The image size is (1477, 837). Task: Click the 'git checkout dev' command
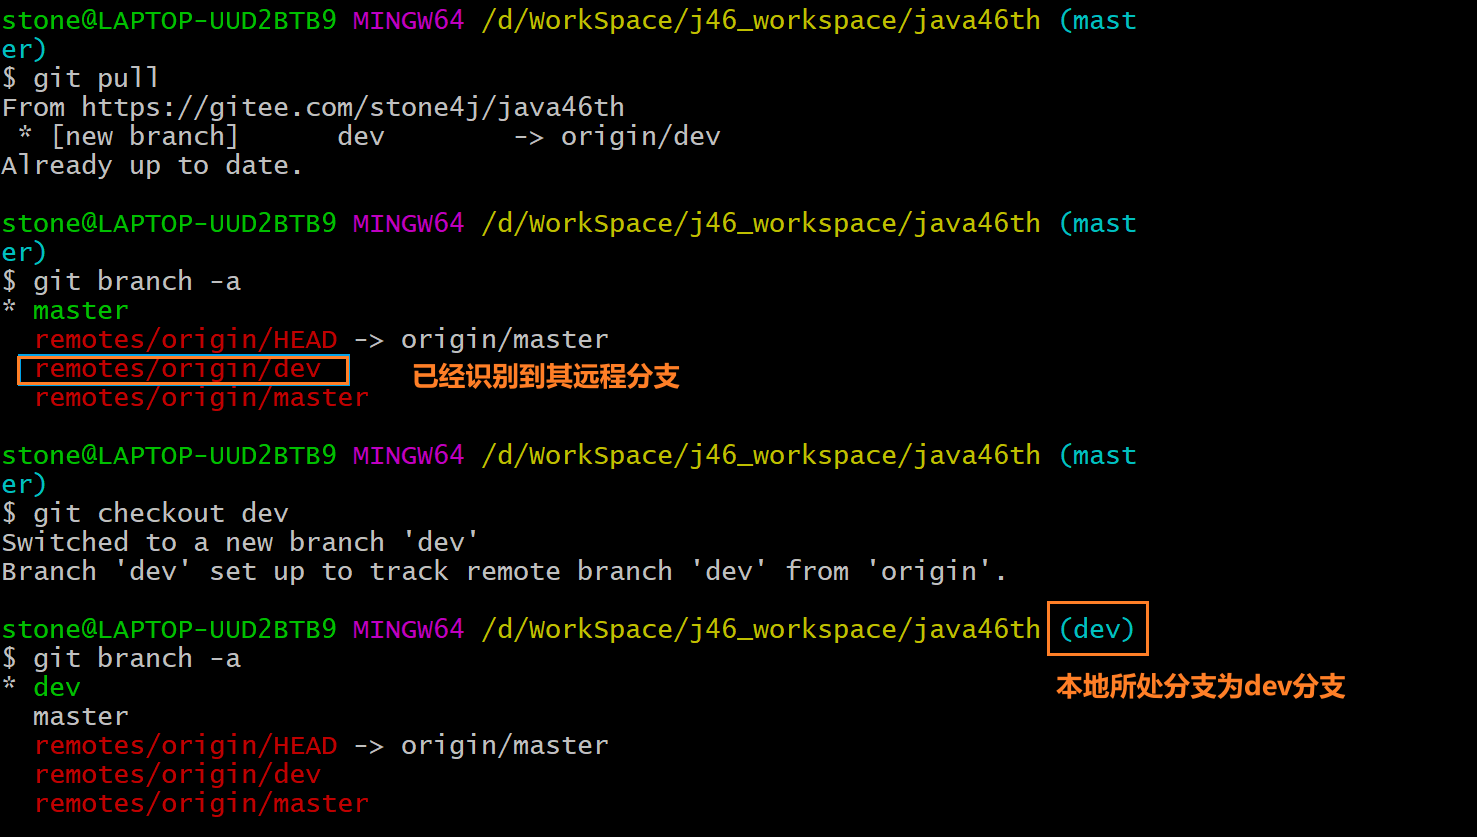click(145, 514)
